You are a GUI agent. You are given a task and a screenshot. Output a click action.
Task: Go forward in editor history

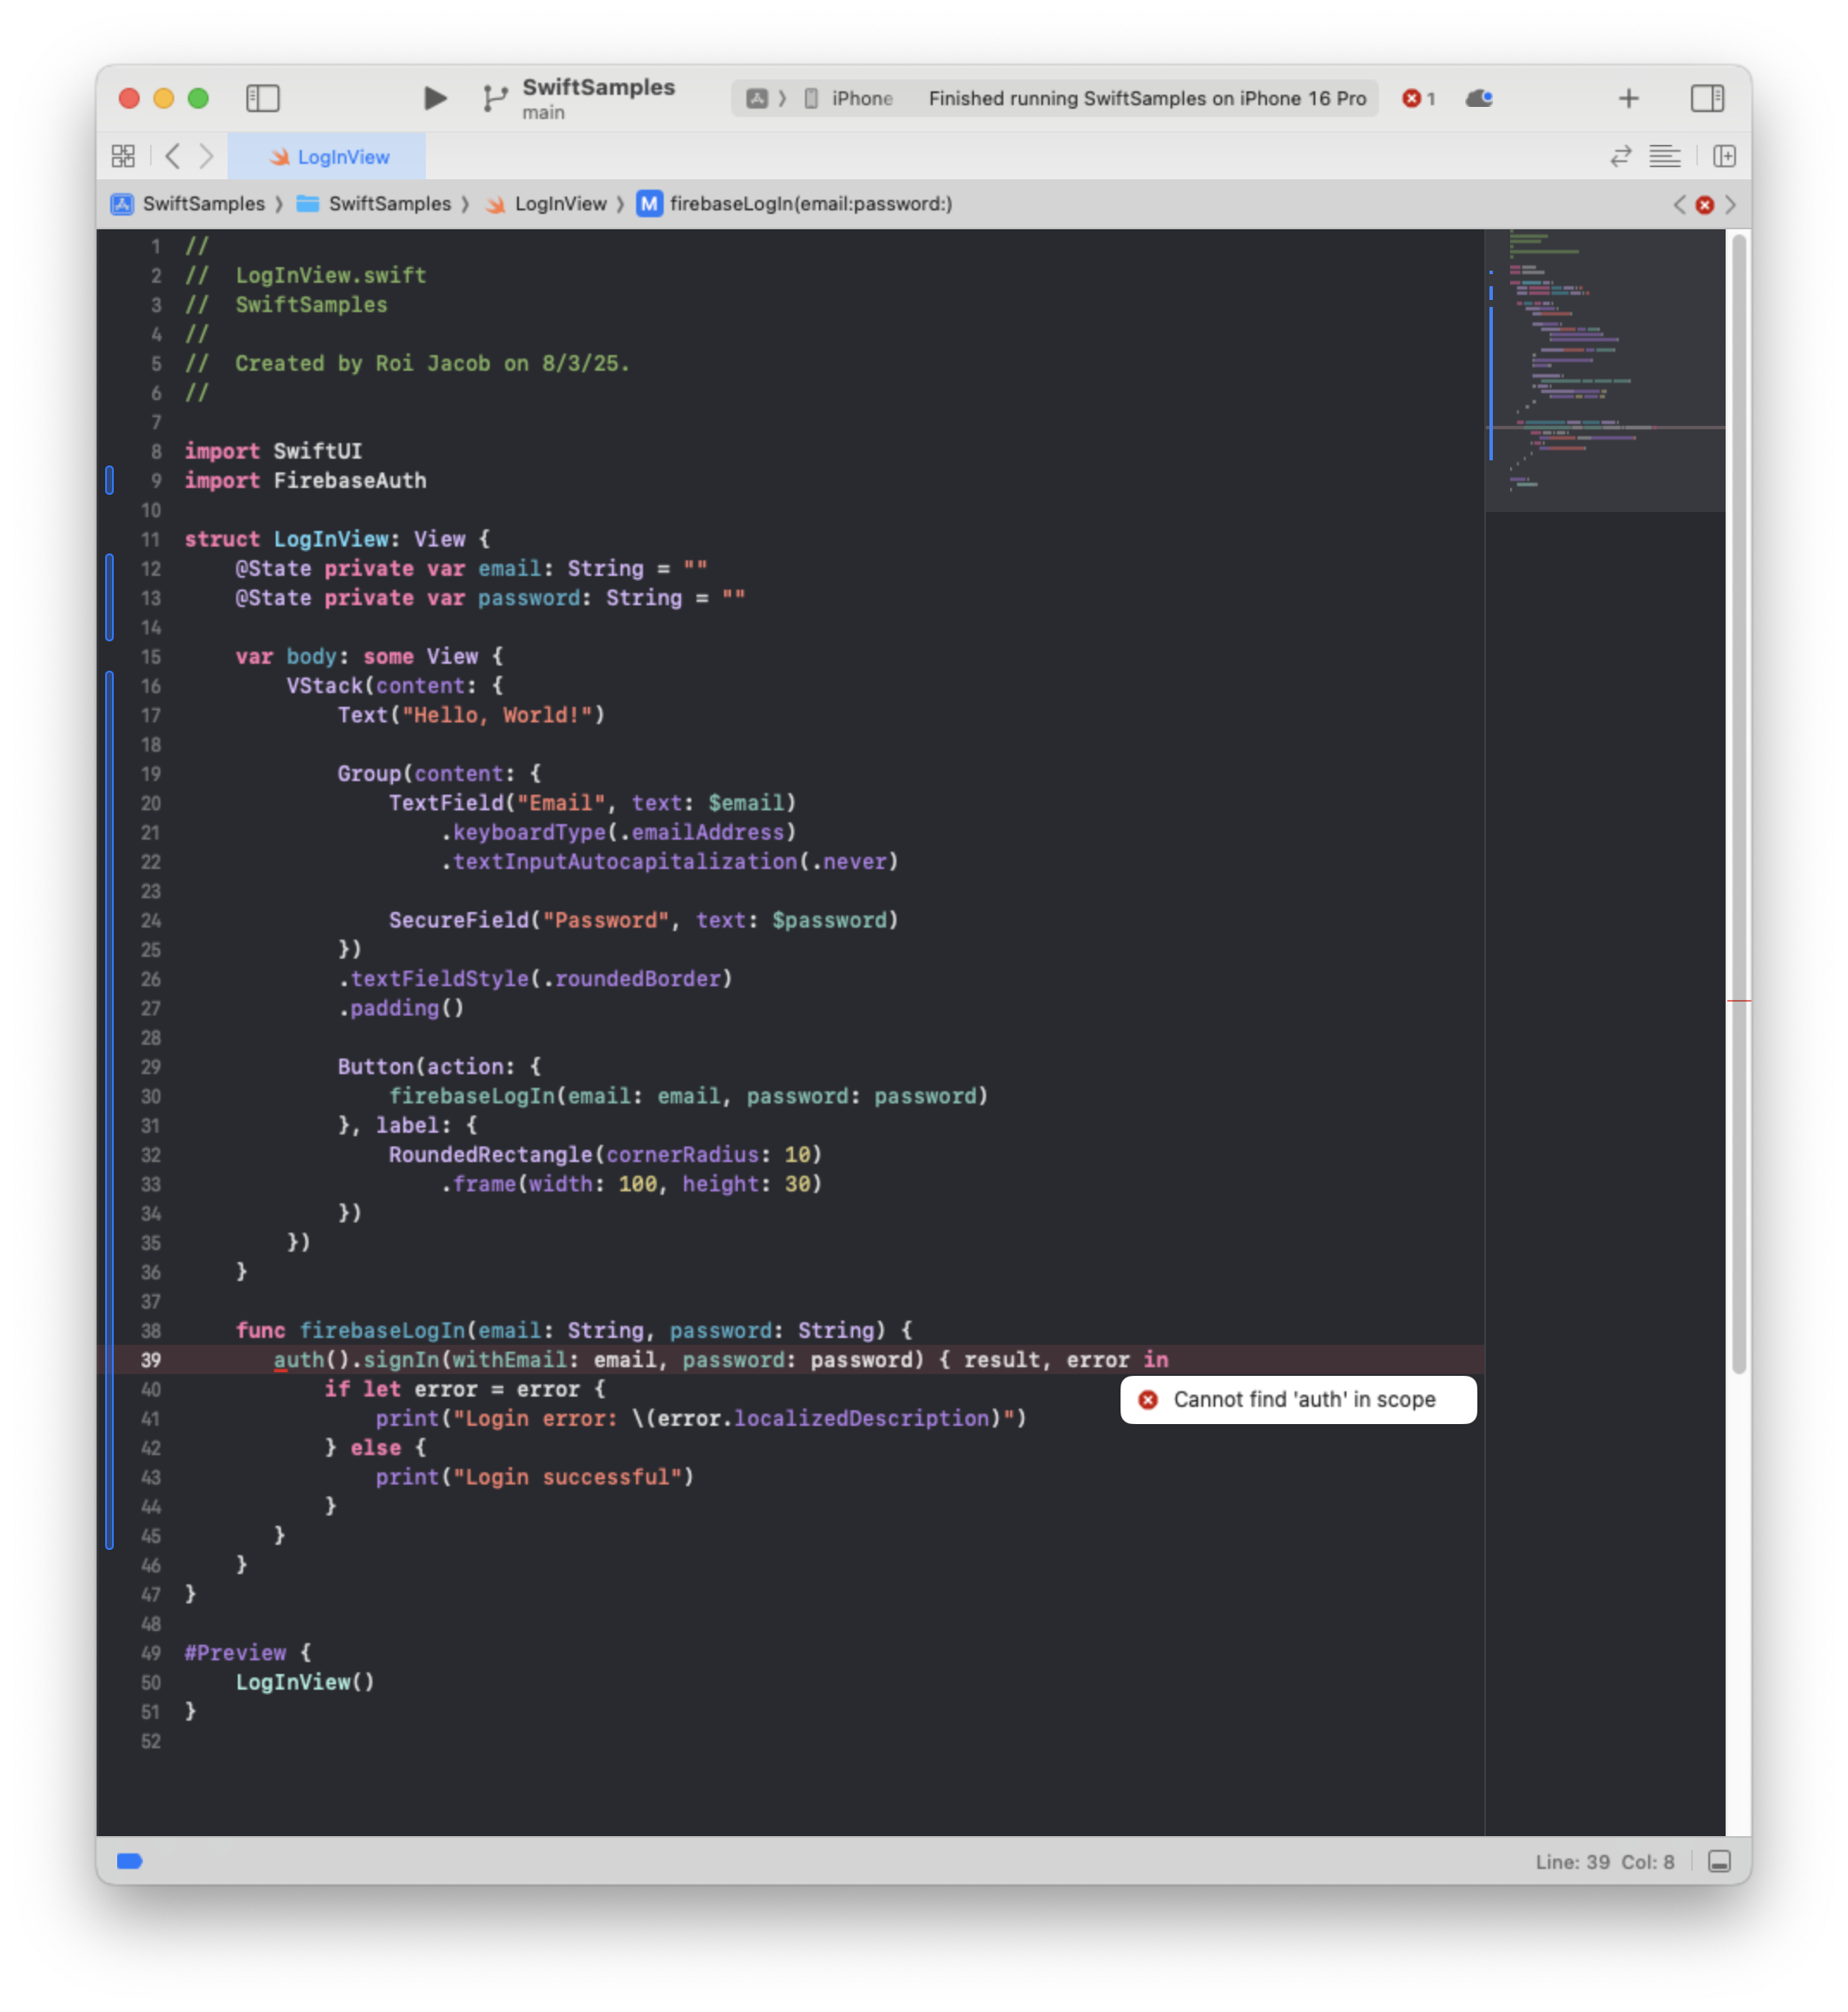[206, 156]
